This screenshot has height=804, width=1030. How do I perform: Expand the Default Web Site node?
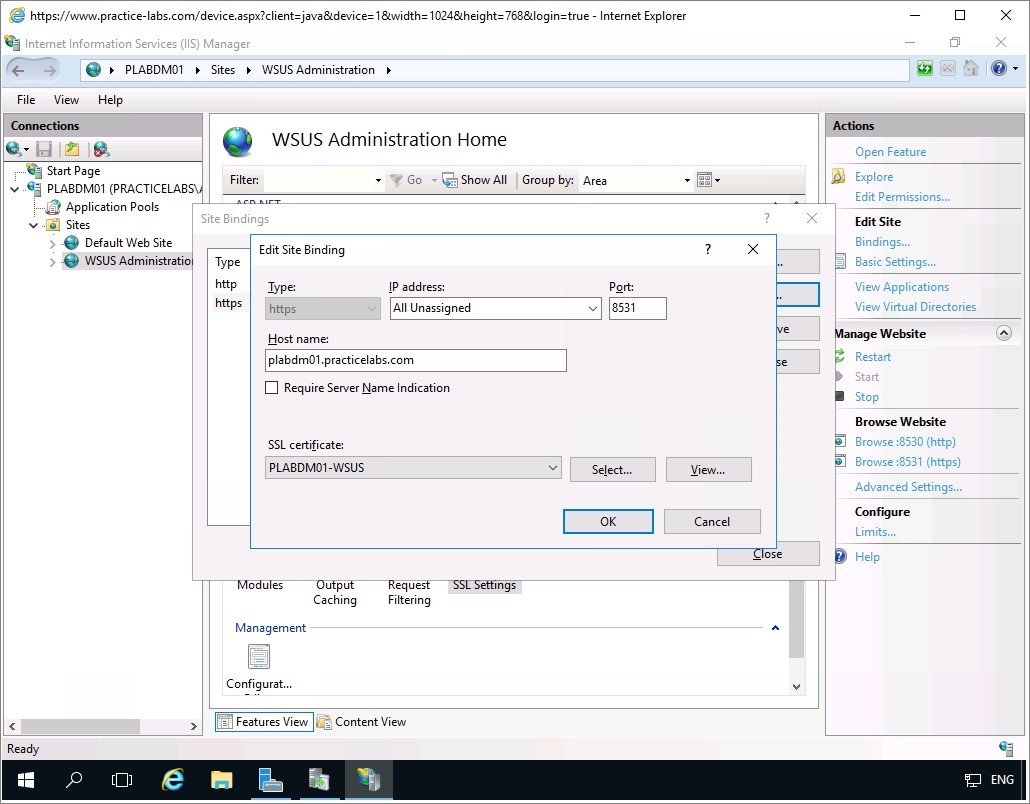point(53,243)
